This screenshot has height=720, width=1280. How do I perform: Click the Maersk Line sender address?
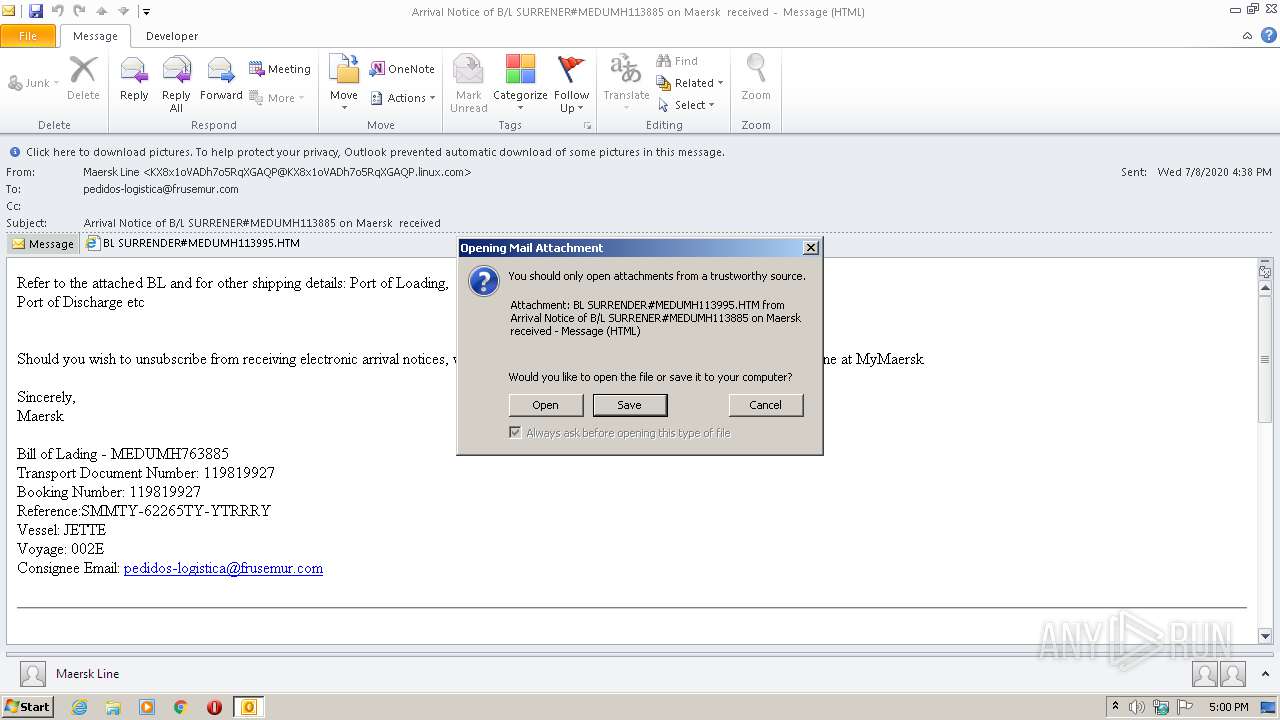[277, 172]
